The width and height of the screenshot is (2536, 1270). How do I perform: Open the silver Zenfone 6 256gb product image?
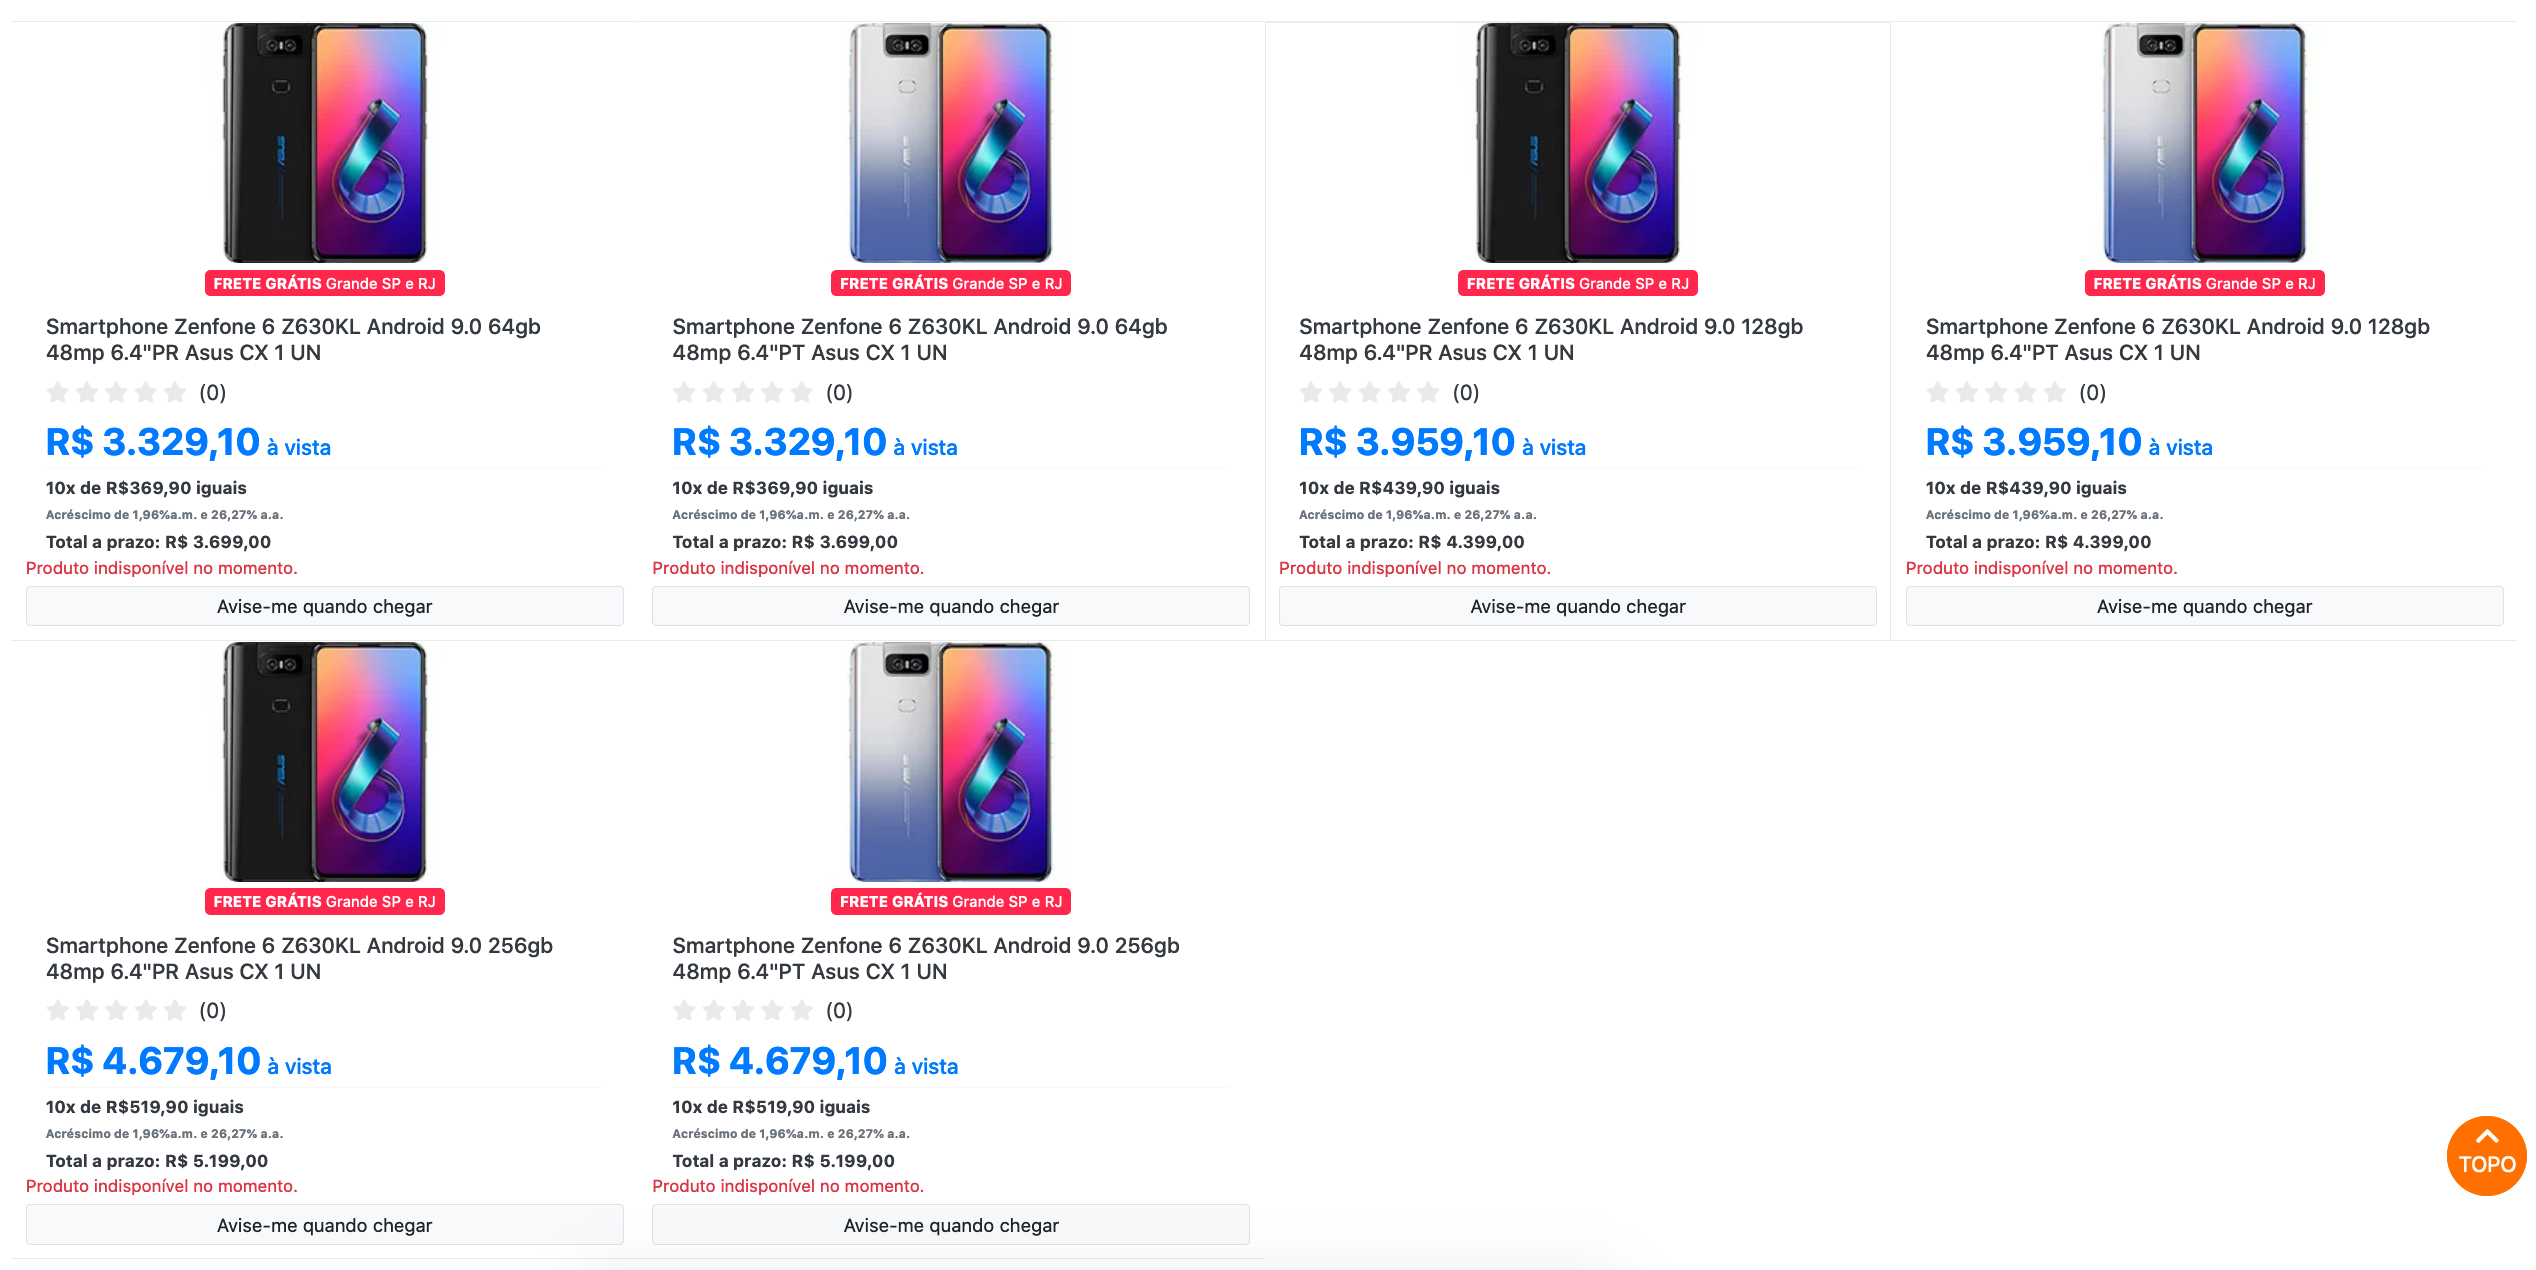(951, 761)
